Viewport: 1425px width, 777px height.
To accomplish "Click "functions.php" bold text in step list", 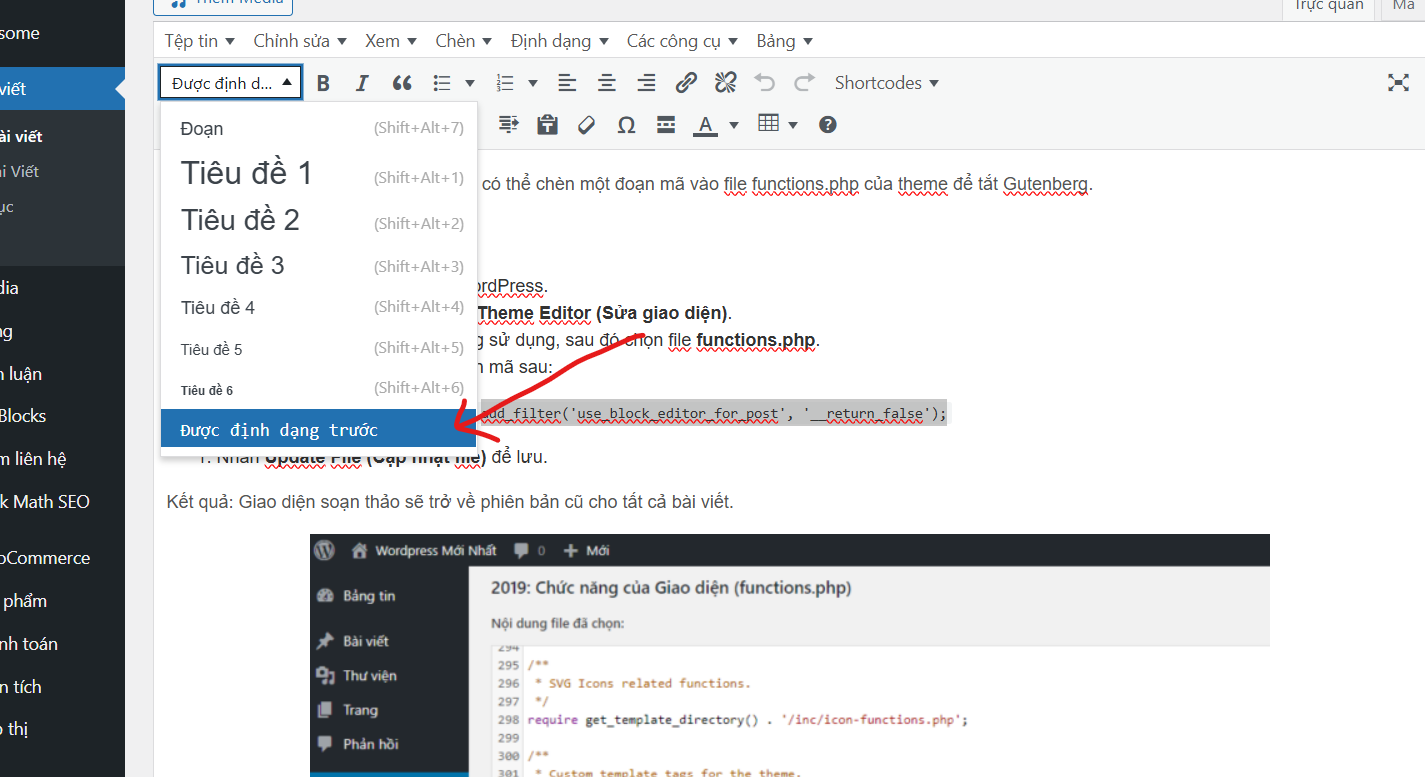I will click(756, 340).
